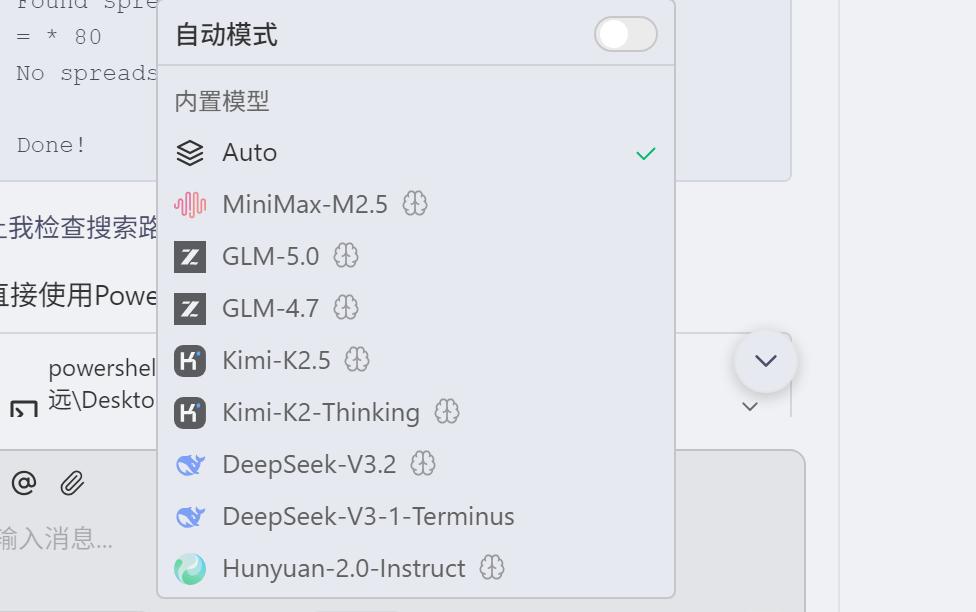The image size is (976, 612).
Task: Select the Kimi-K2-Thinking model
Action: pyautogui.click(x=320, y=412)
